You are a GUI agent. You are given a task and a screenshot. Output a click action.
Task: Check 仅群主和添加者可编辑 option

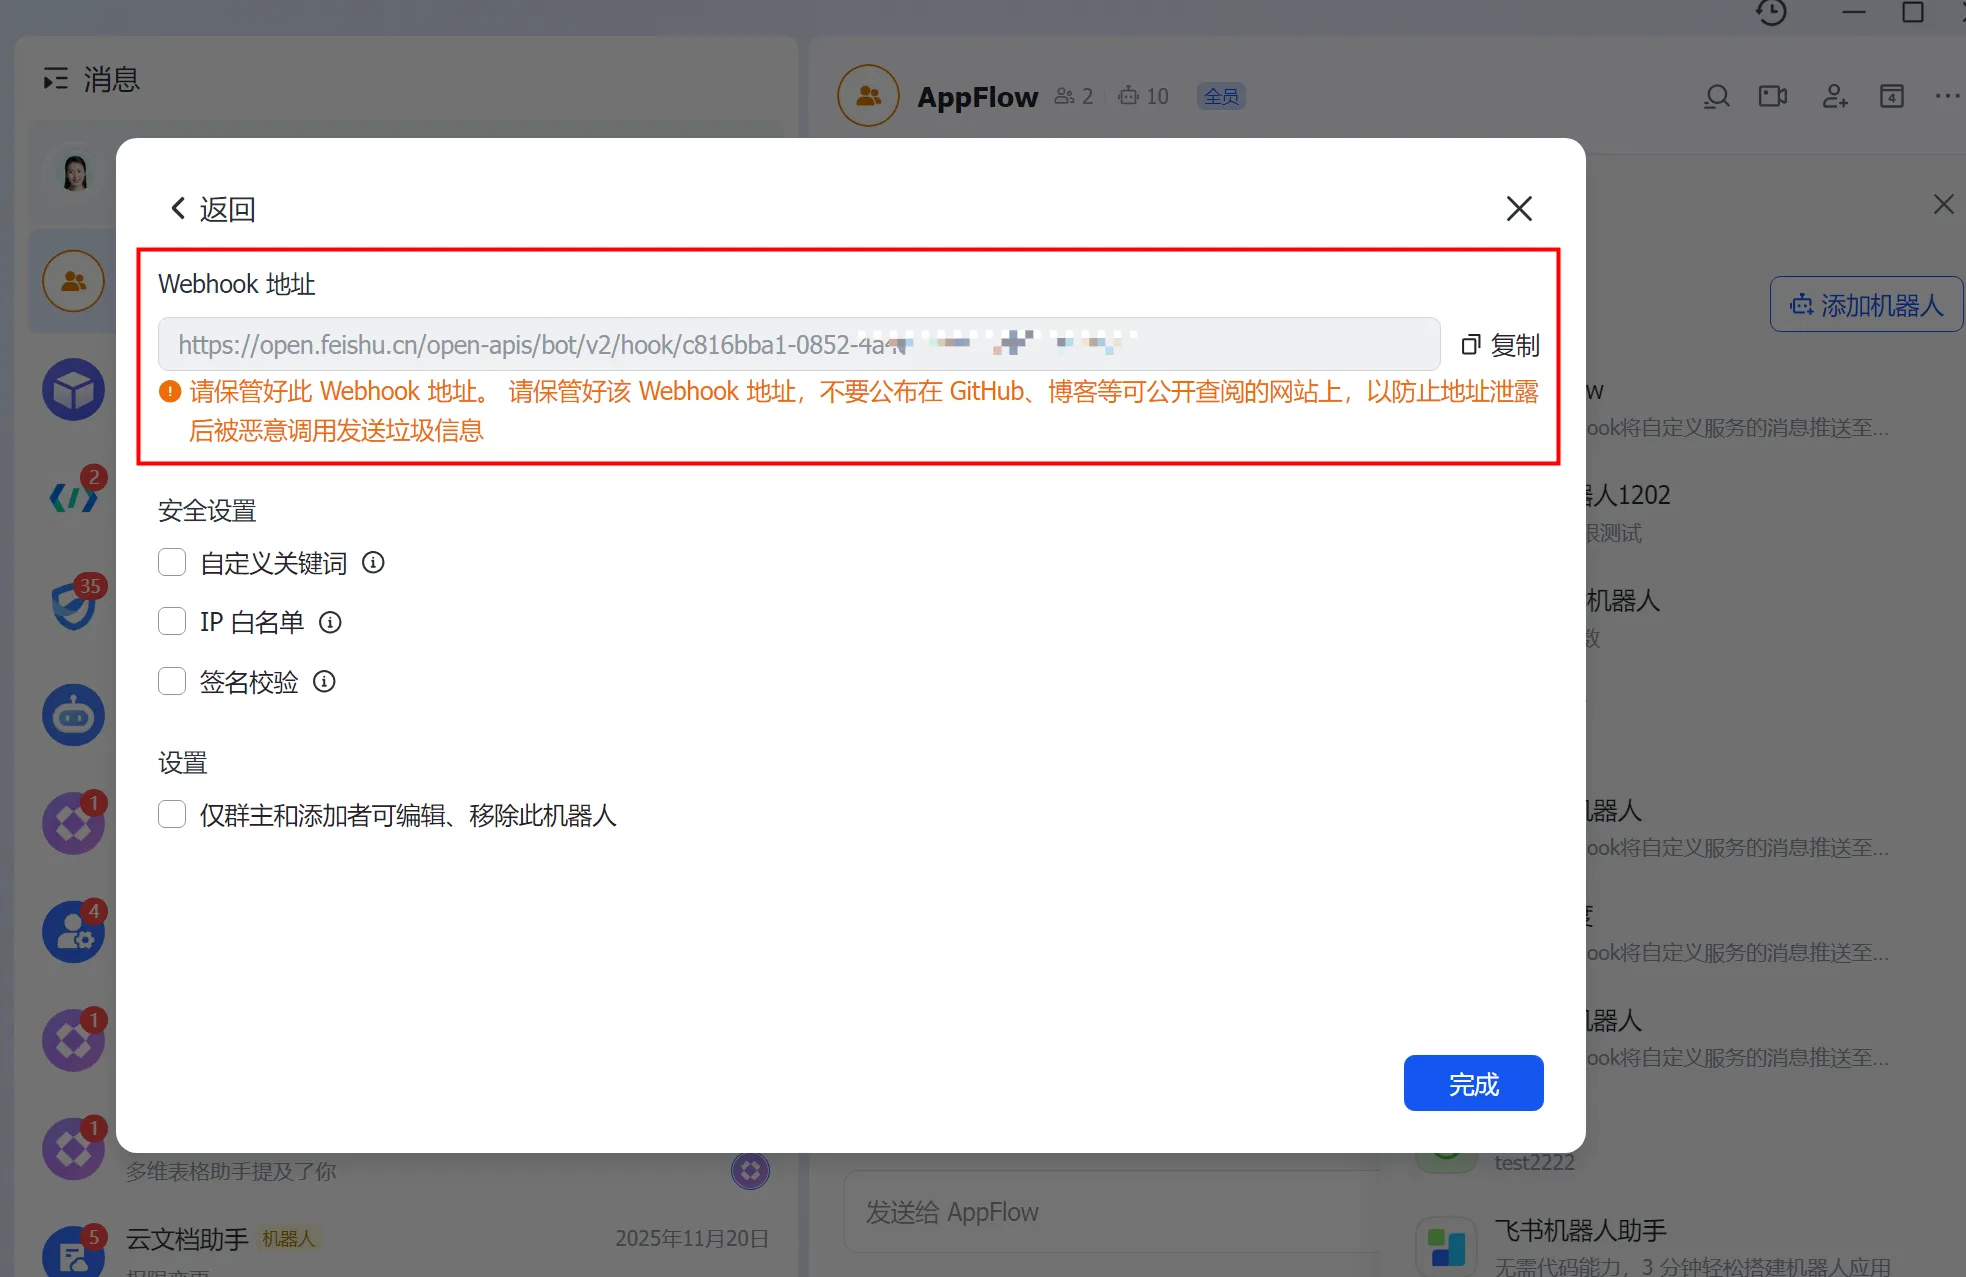coord(172,815)
